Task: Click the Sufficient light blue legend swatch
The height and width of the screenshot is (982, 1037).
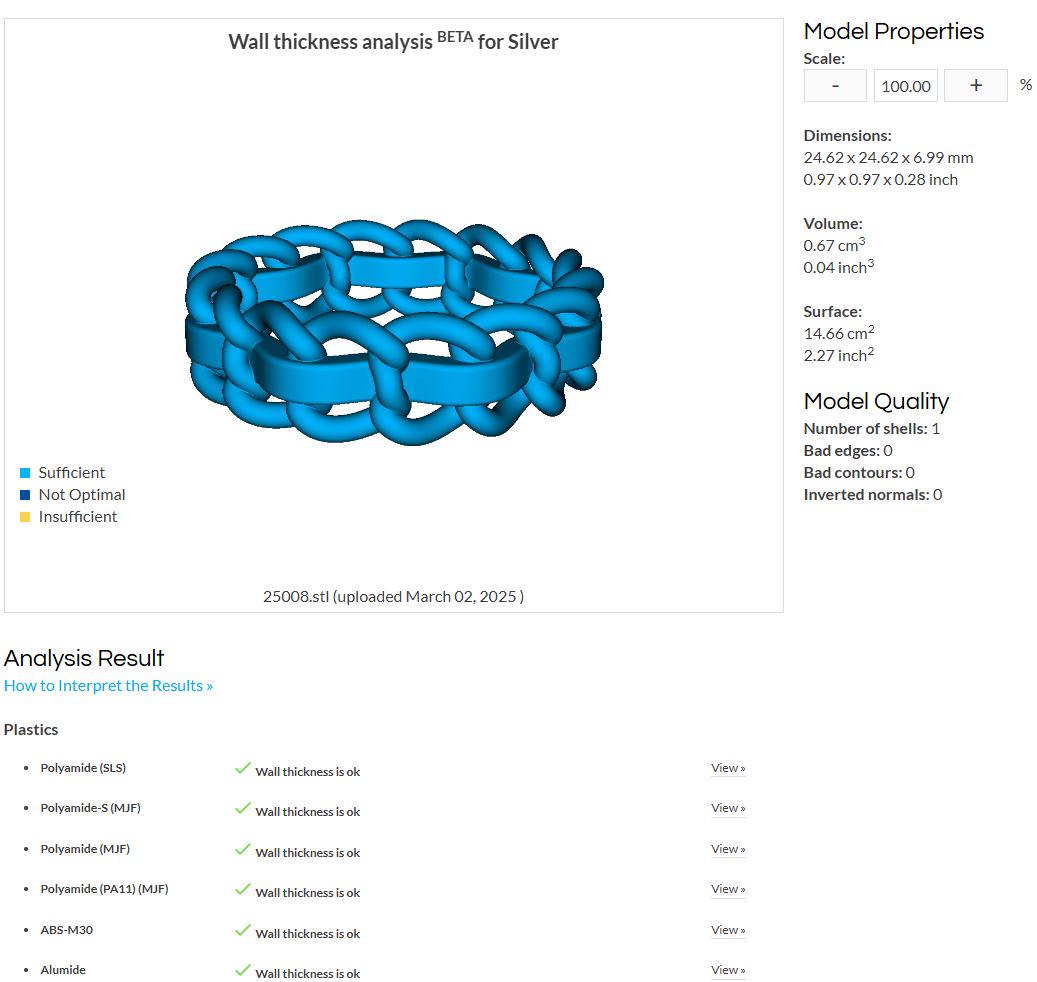Action: pyautogui.click(x=25, y=473)
